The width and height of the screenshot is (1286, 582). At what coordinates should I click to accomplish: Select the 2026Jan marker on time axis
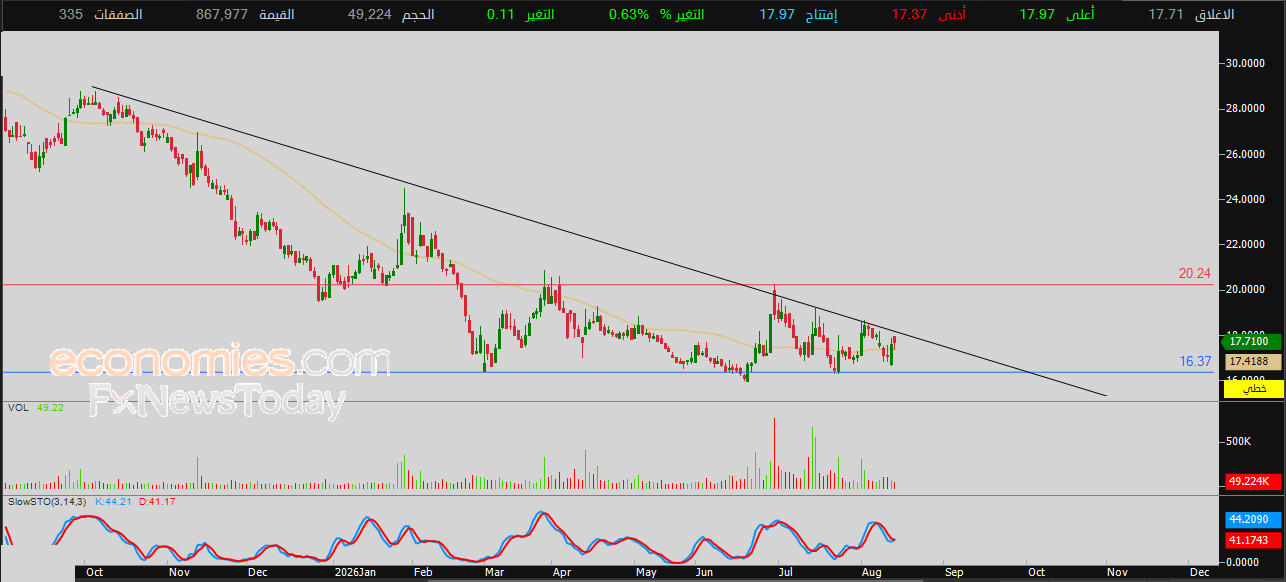(354, 573)
